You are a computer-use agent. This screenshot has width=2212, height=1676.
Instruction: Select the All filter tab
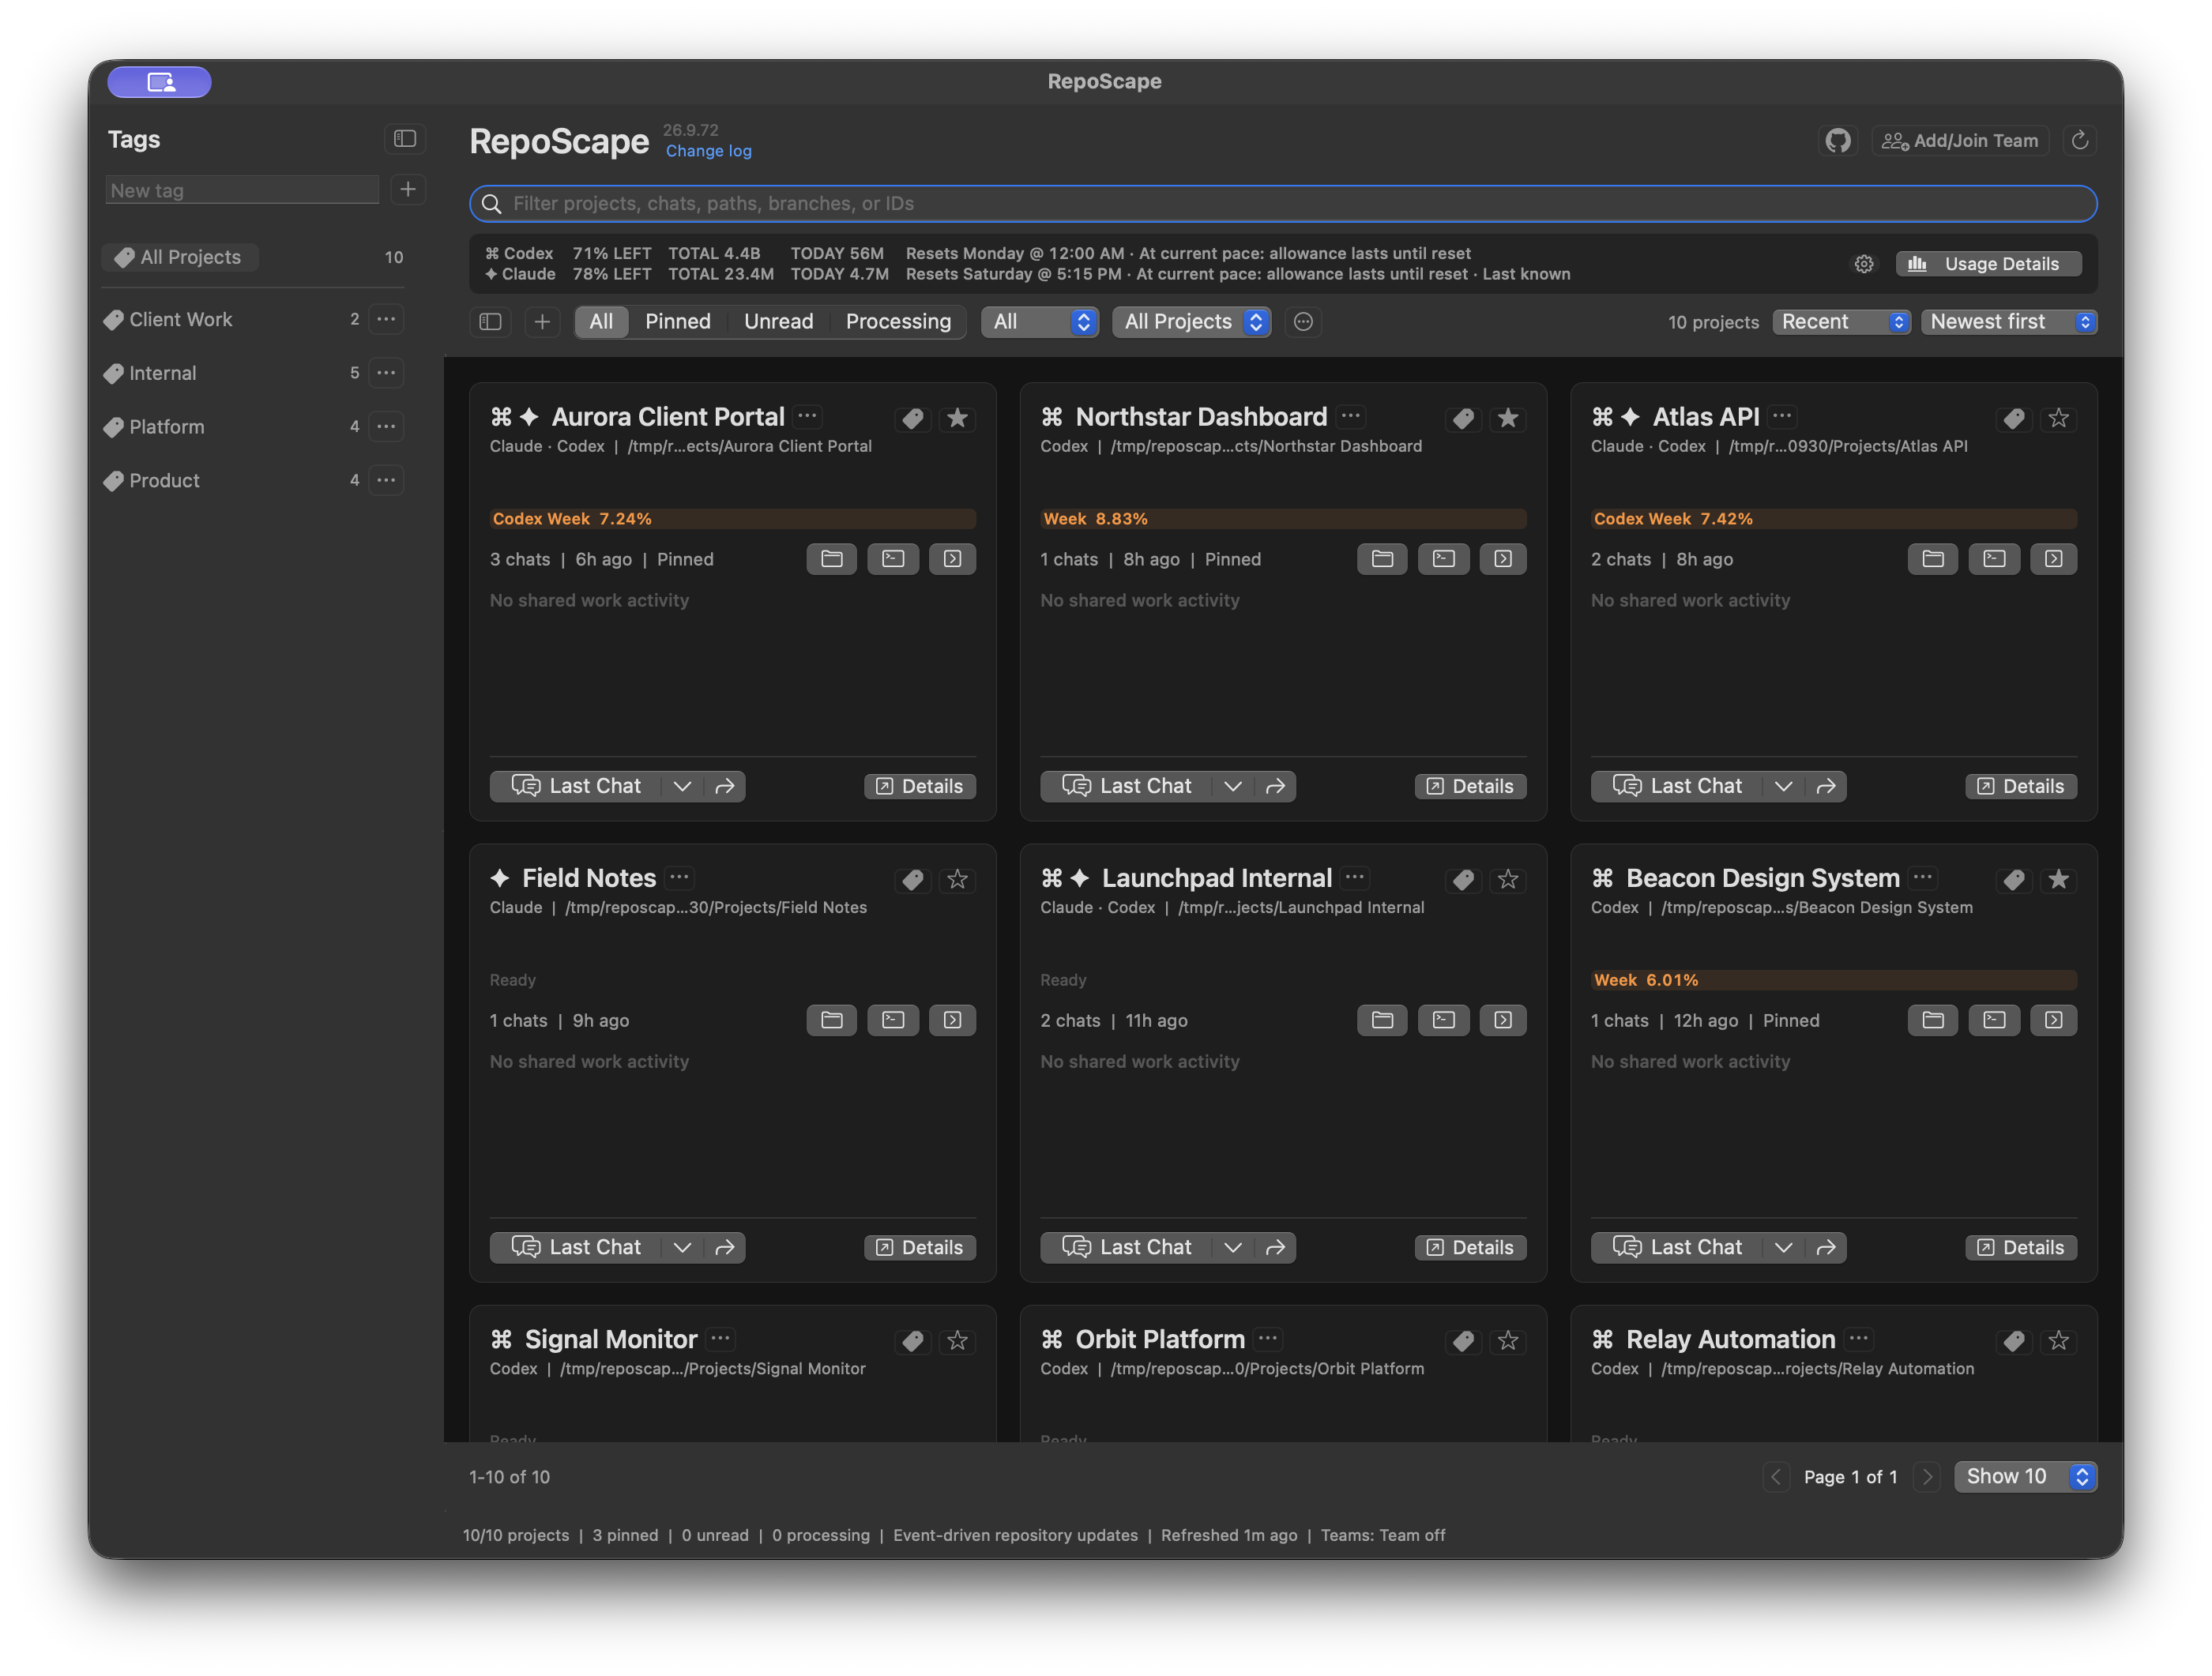(x=601, y=322)
